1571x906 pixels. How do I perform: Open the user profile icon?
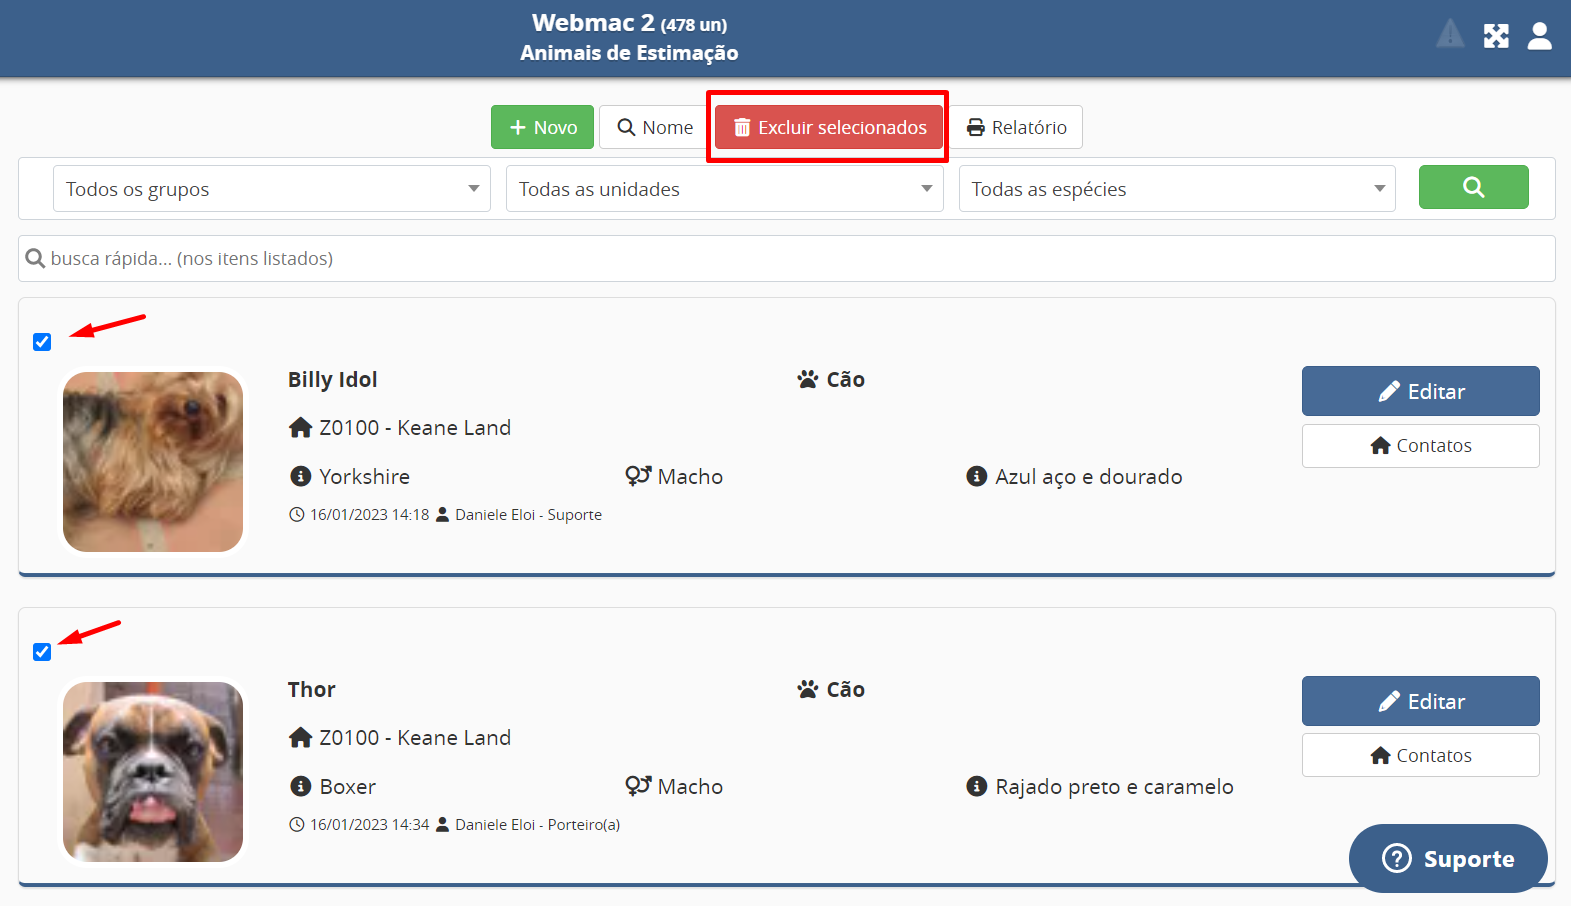coord(1540,36)
